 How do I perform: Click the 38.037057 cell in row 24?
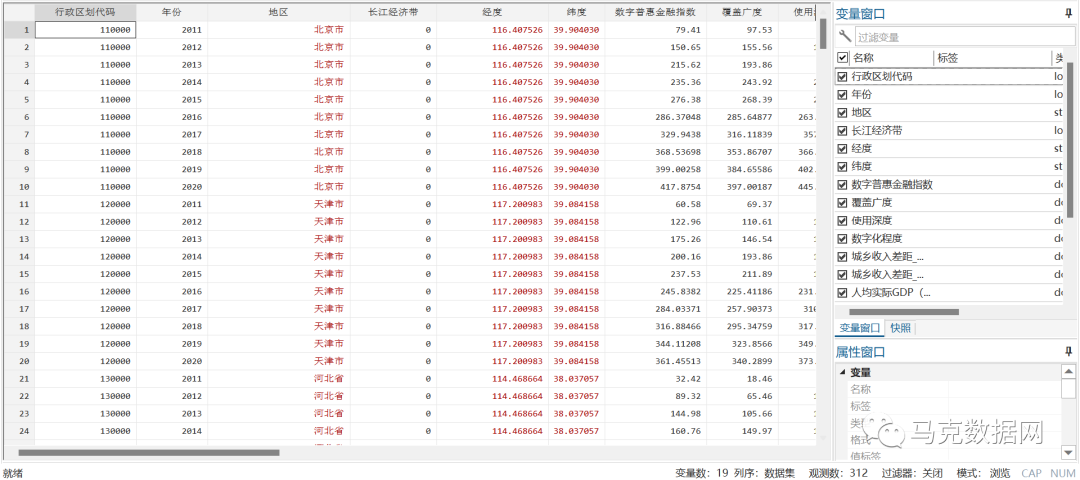pyautogui.click(x=576, y=430)
